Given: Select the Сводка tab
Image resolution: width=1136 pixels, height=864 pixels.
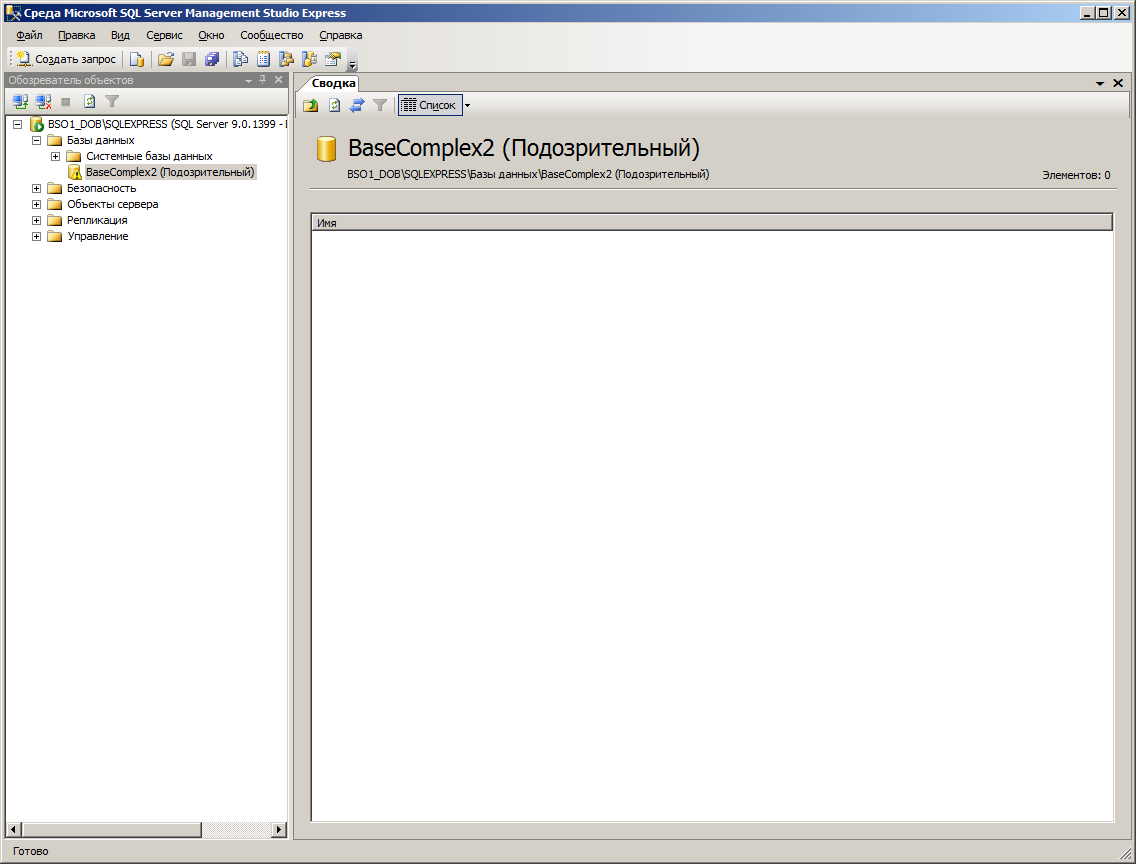Looking at the screenshot, I should coord(333,83).
